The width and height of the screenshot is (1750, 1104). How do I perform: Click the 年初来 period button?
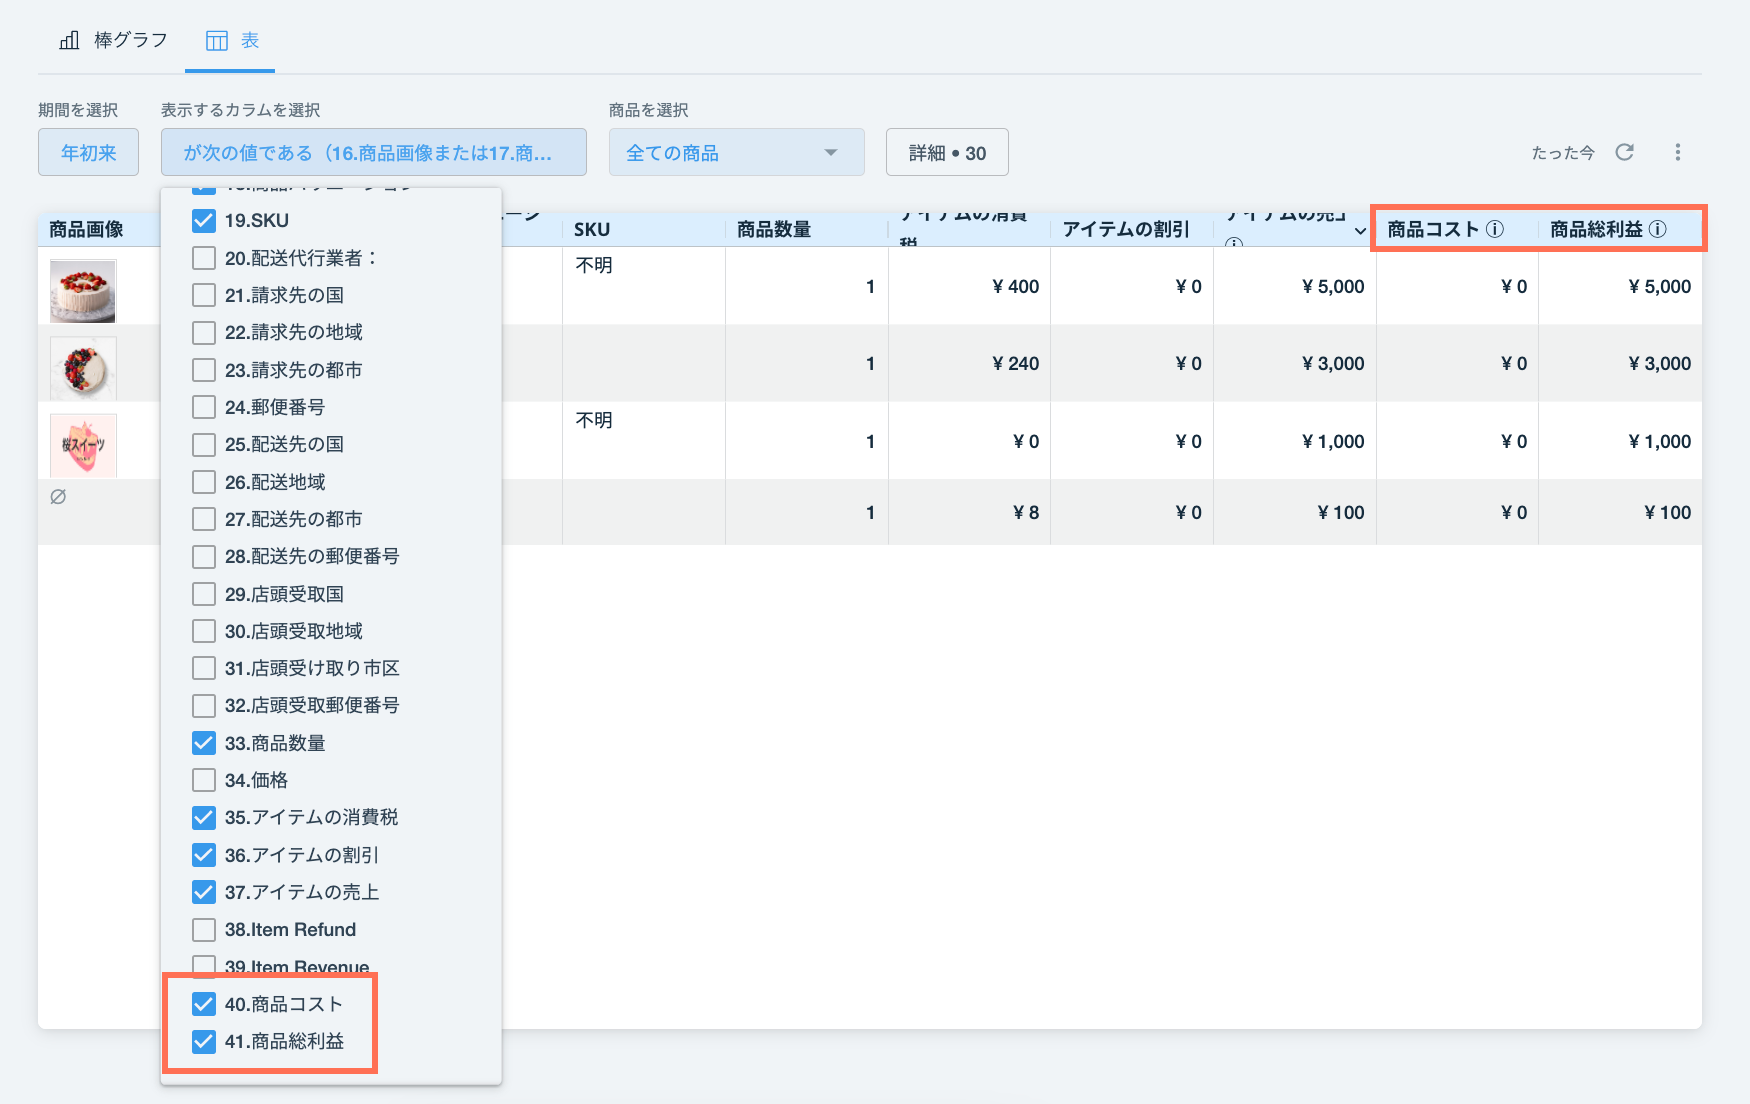pyautogui.click(x=88, y=152)
